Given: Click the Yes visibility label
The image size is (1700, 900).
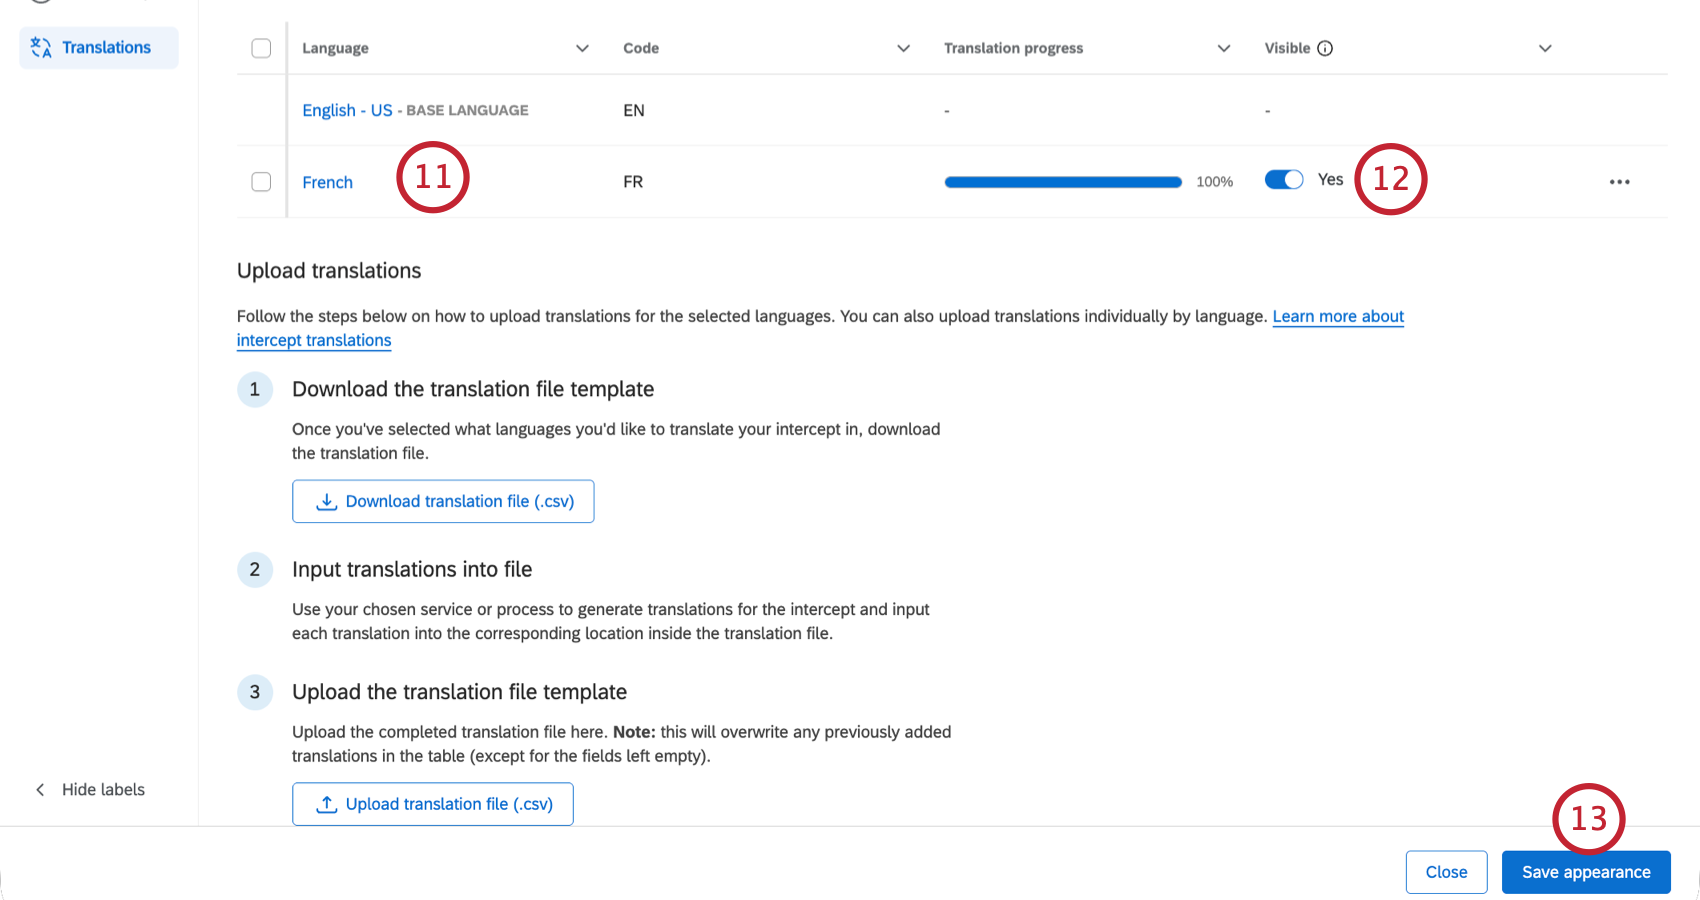Looking at the screenshot, I should point(1330,180).
